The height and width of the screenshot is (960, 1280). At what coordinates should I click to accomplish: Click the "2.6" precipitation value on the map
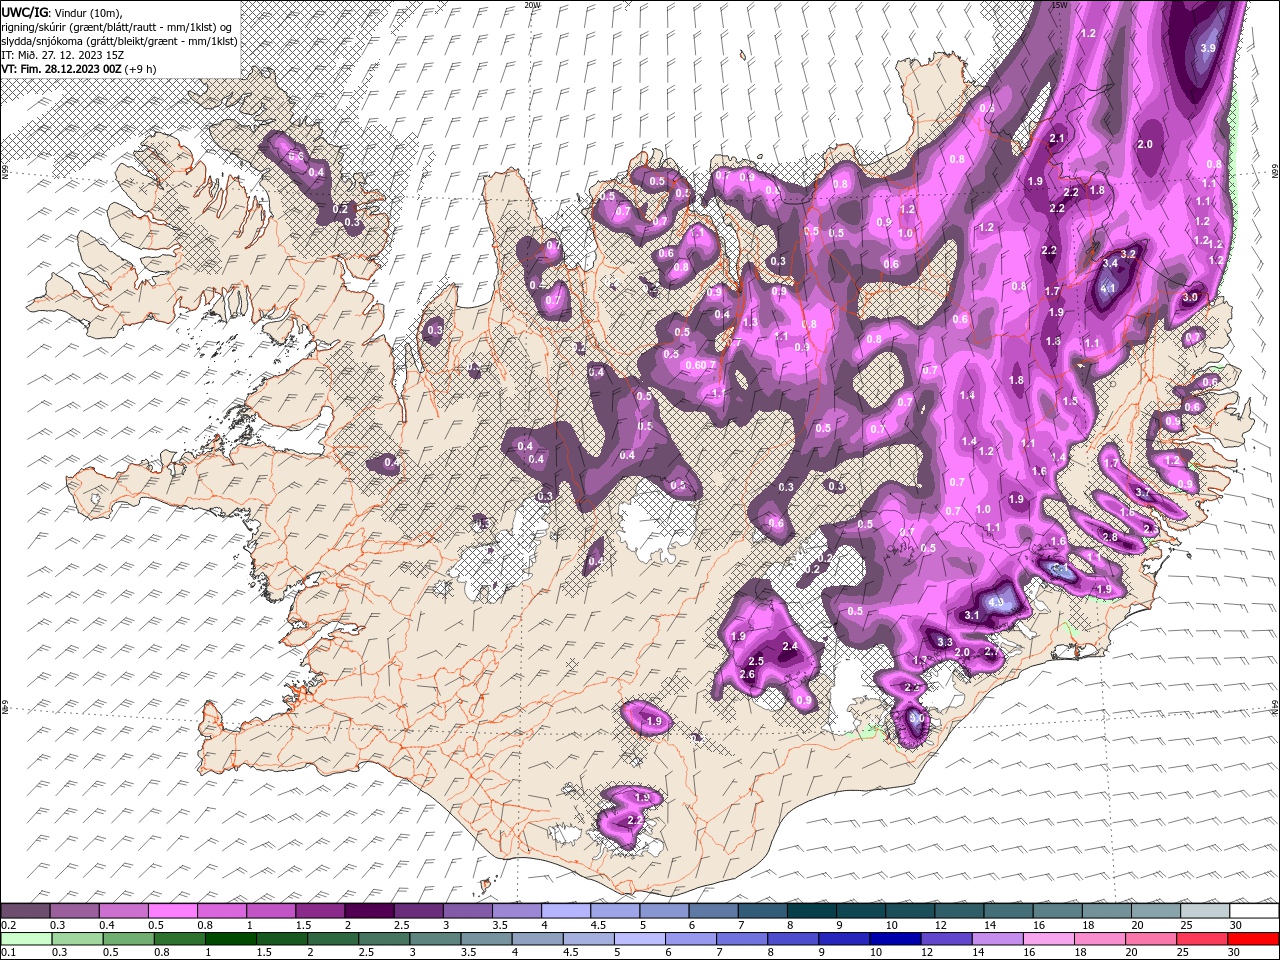[x=747, y=675]
